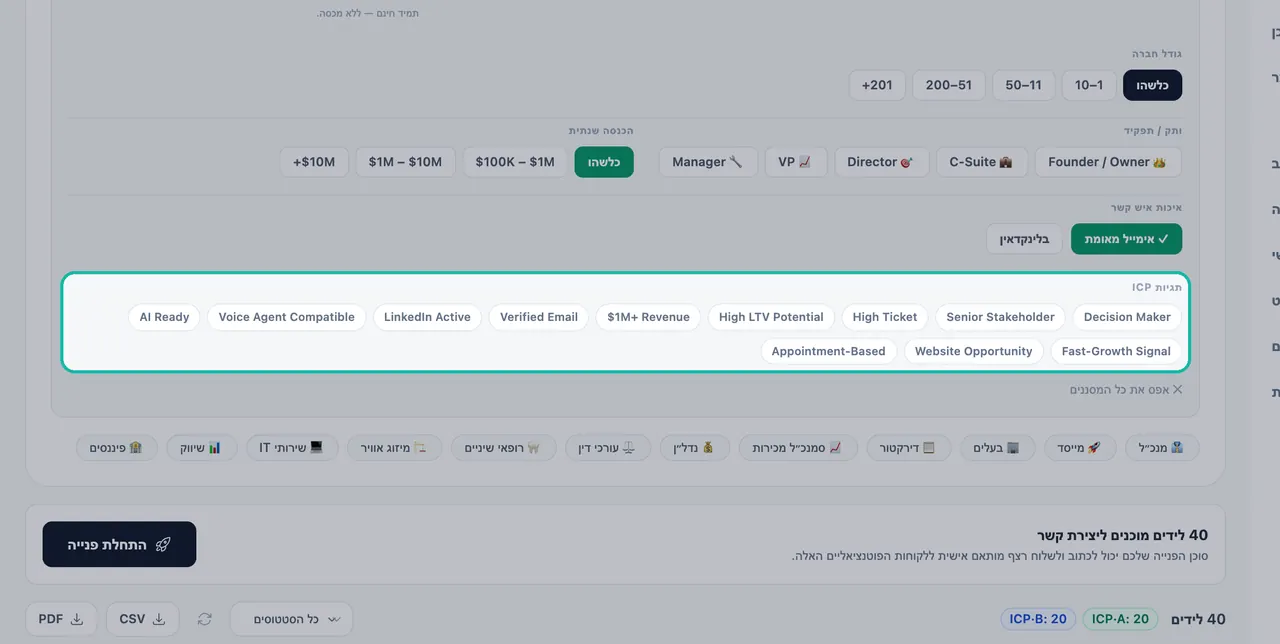1280x644 pixels.
Task: Open the כל הסטטוסים status dropdown
Action: point(291,619)
